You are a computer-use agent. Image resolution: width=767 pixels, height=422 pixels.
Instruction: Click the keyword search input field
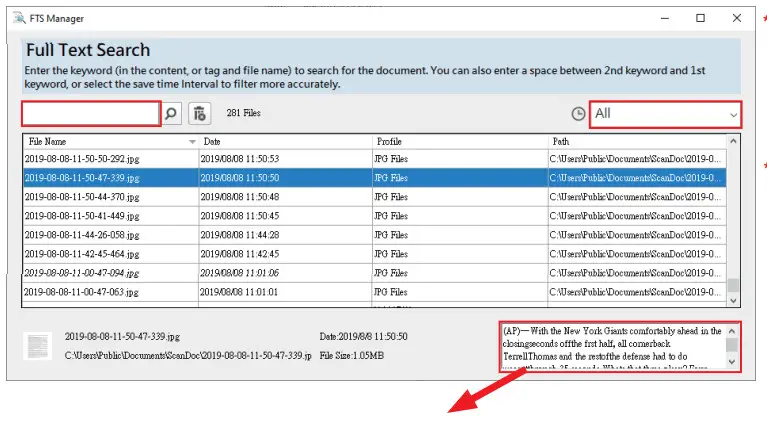(91, 113)
